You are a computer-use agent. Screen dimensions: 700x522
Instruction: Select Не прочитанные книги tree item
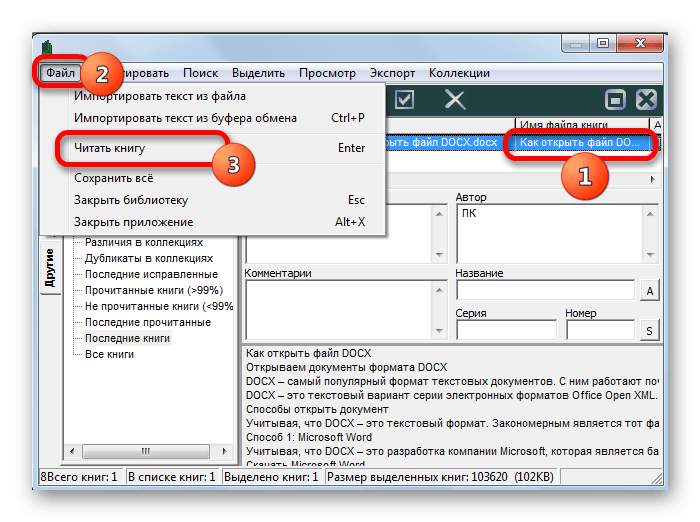click(x=159, y=306)
